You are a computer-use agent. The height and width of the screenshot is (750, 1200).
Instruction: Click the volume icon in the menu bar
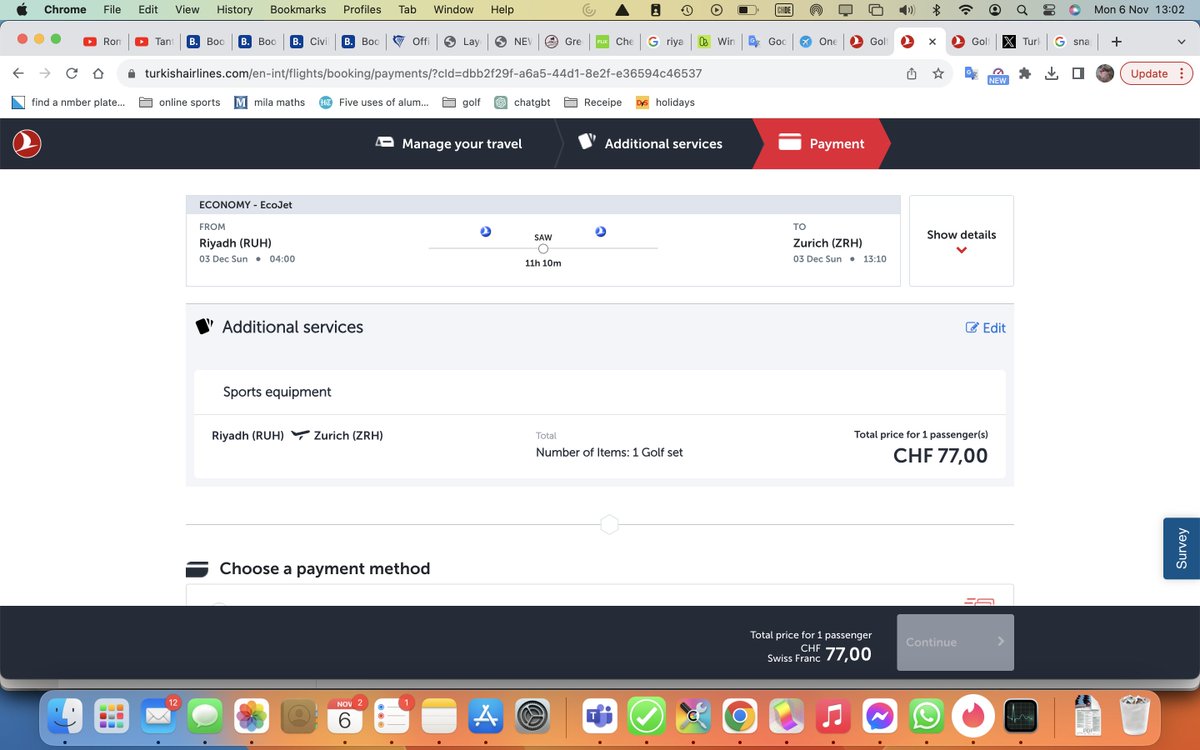(x=906, y=9)
